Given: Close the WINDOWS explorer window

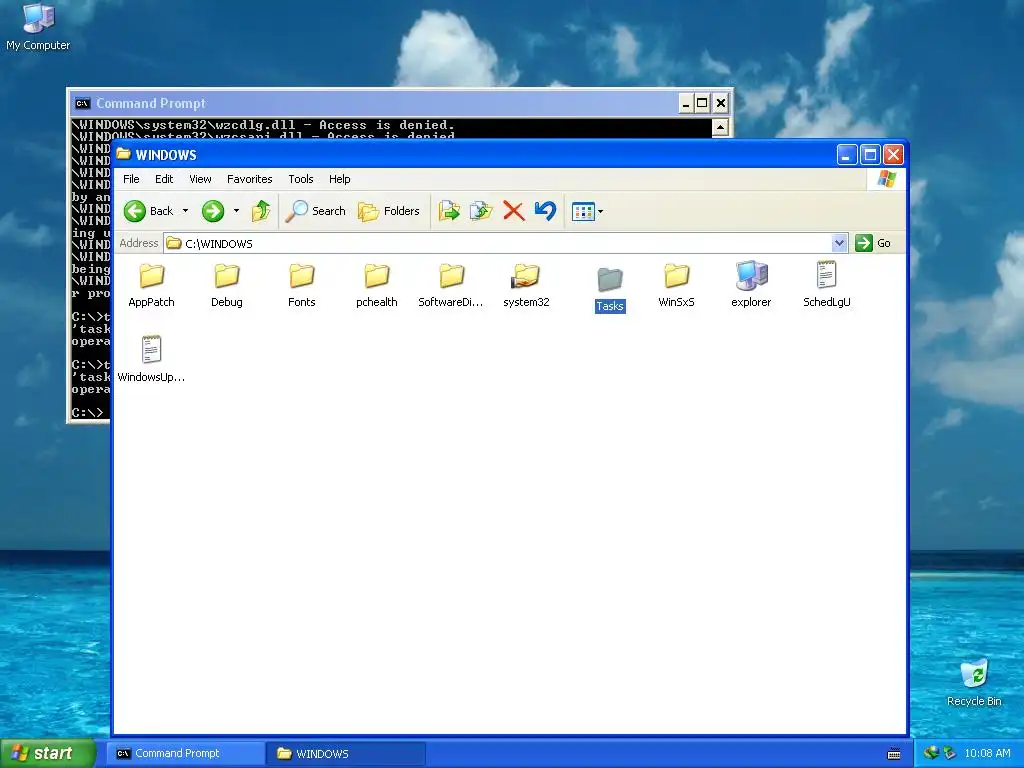Looking at the screenshot, I should (893, 155).
